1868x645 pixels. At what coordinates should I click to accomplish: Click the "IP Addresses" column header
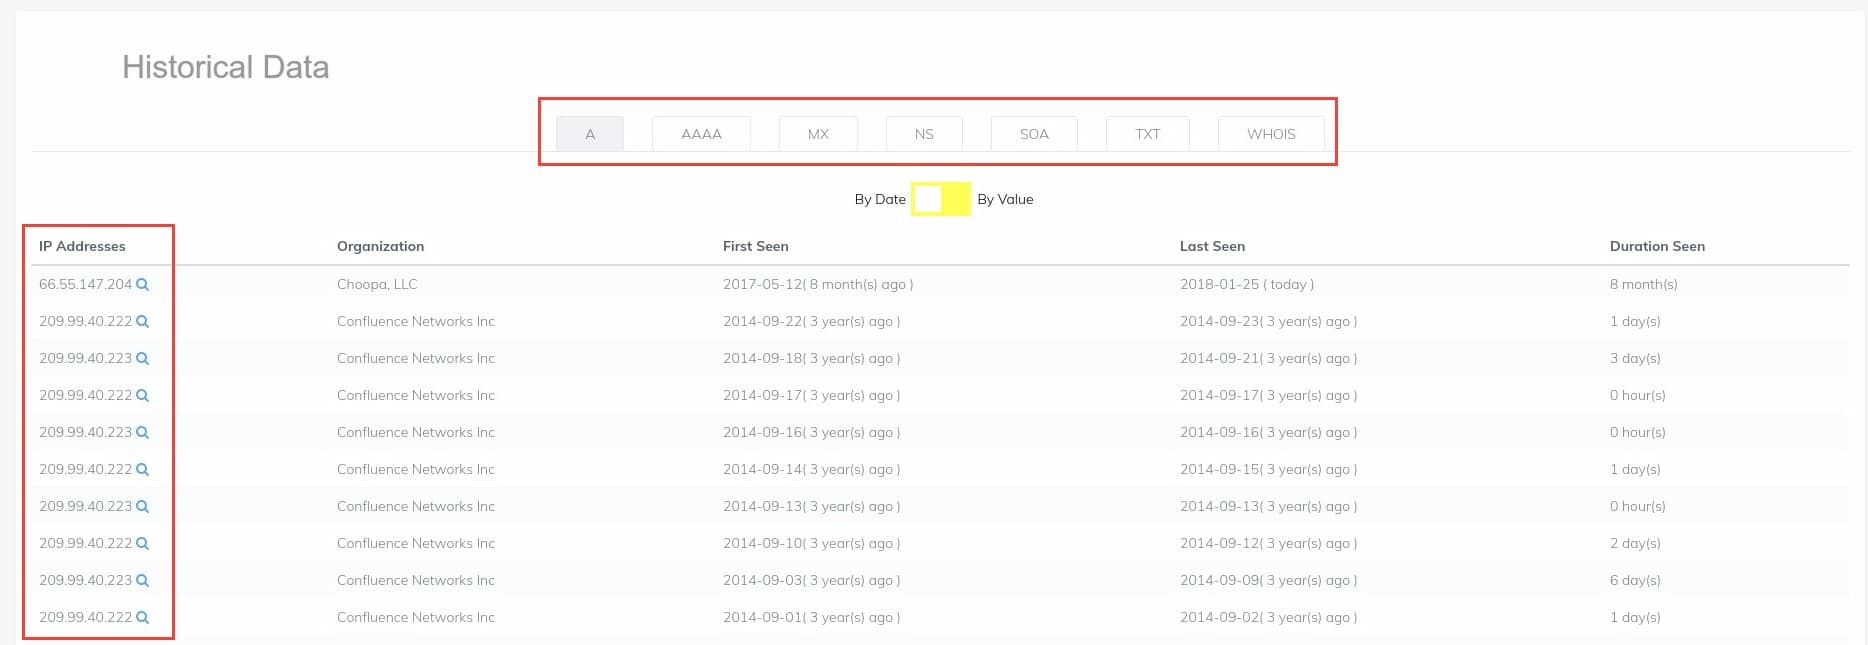tap(82, 246)
